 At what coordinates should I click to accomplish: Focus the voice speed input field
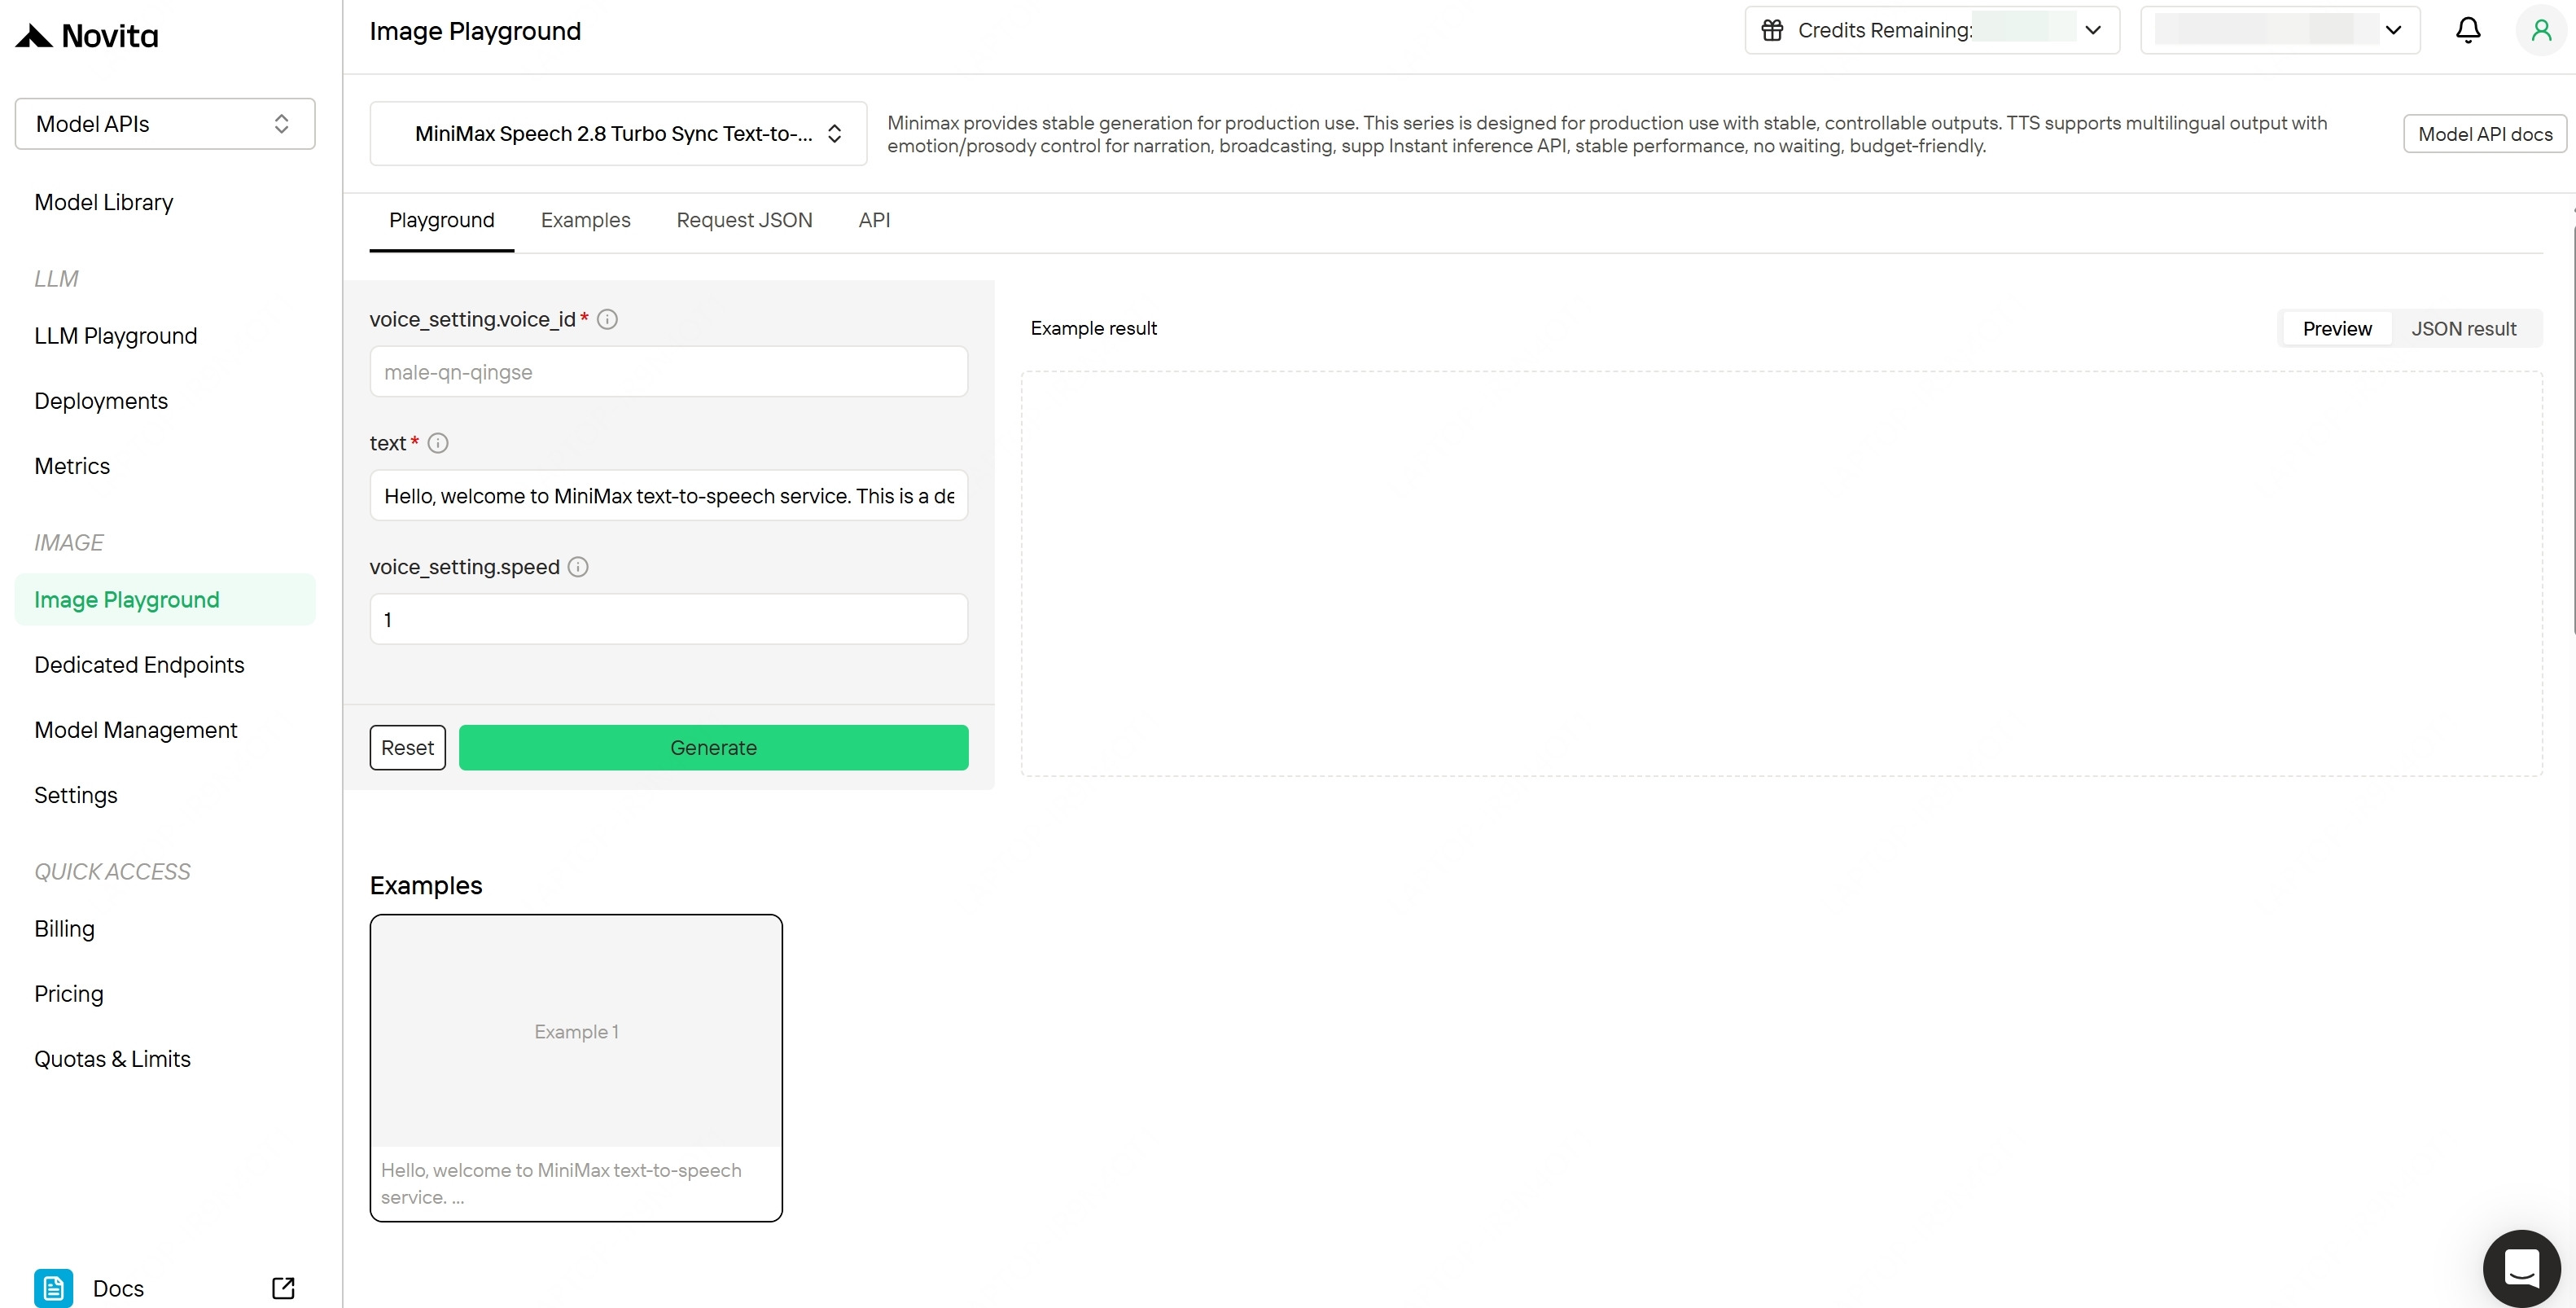click(669, 620)
